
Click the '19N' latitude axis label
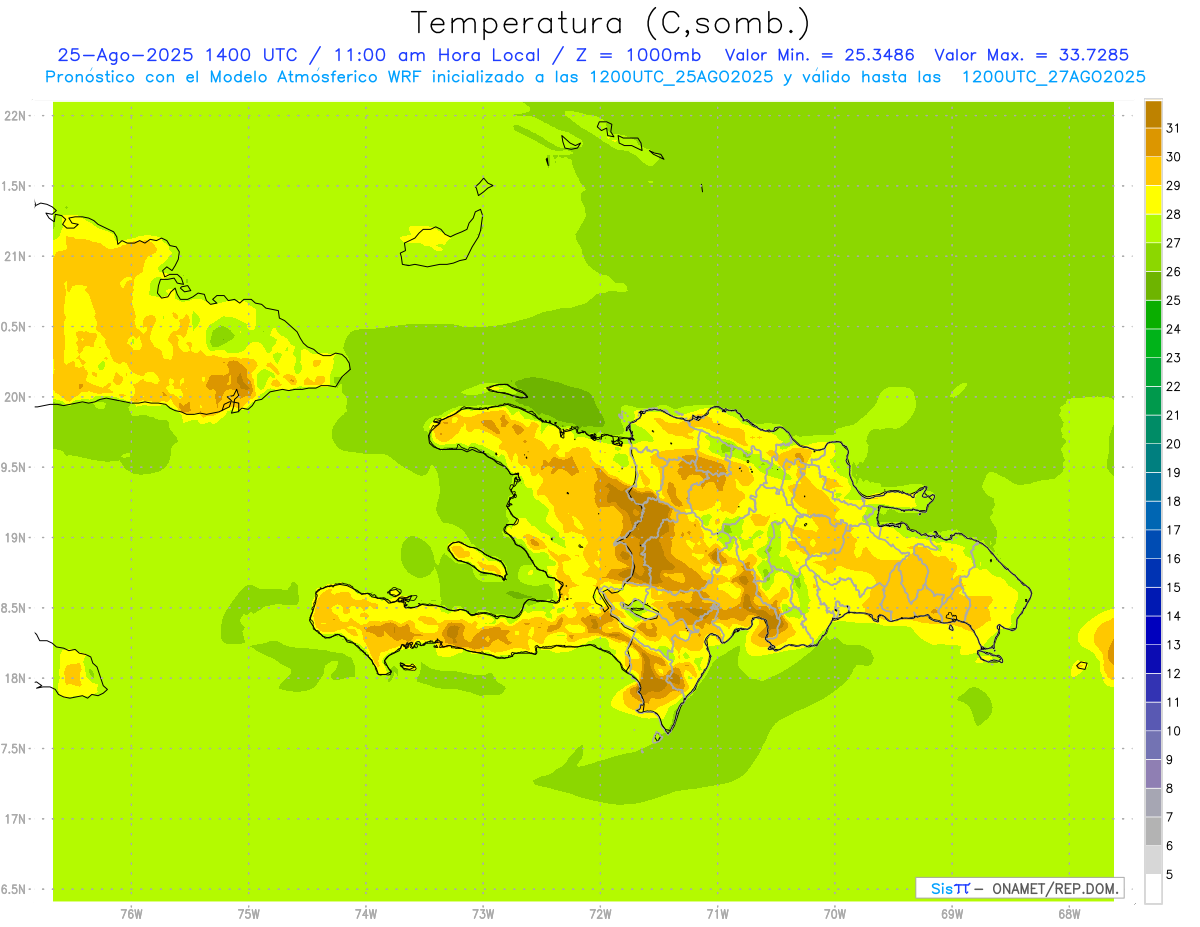15,537
